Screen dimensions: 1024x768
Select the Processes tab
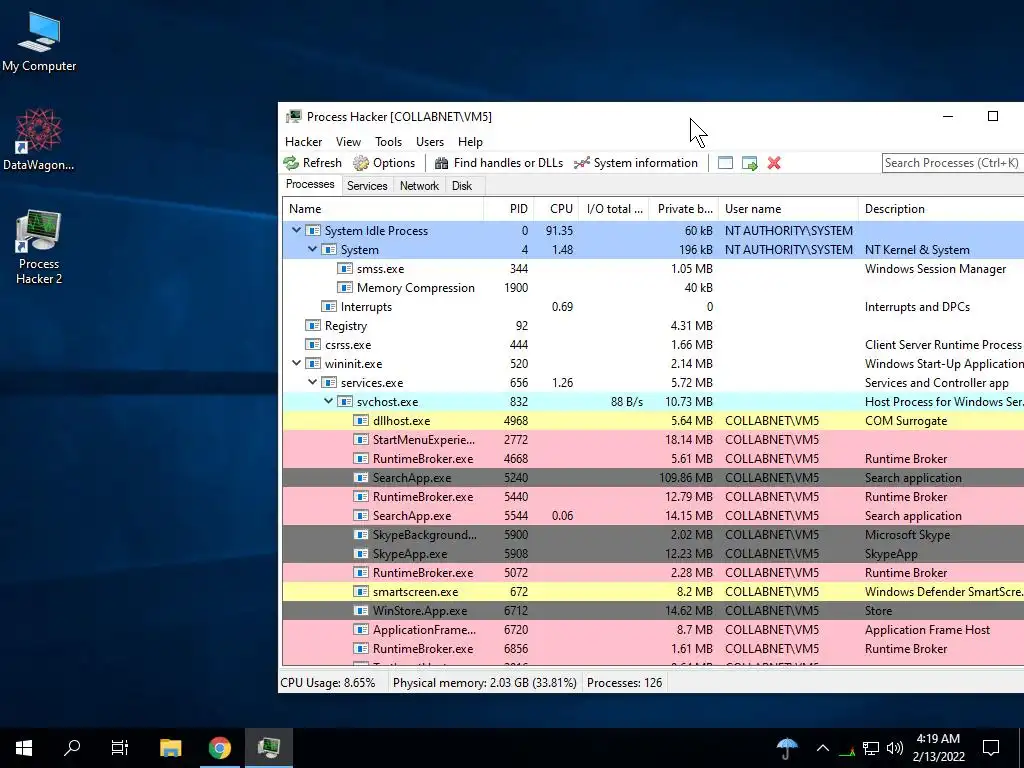[x=310, y=184]
